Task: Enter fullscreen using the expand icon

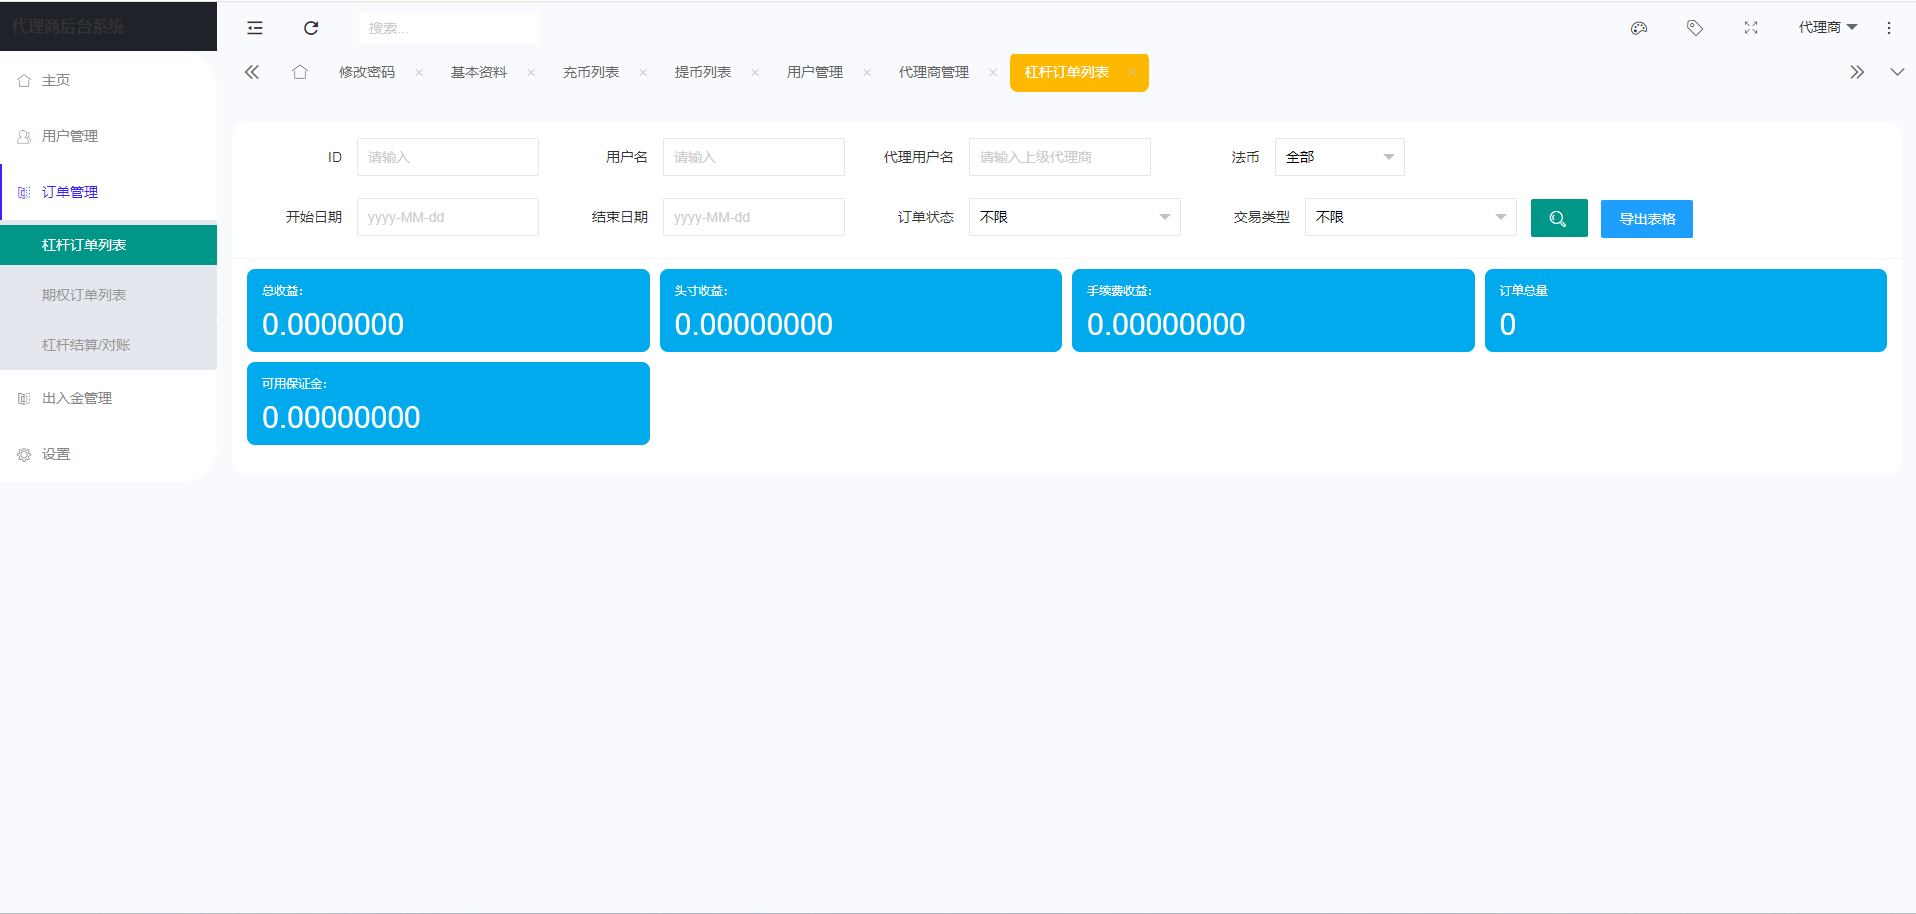Action: tap(1751, 27)
